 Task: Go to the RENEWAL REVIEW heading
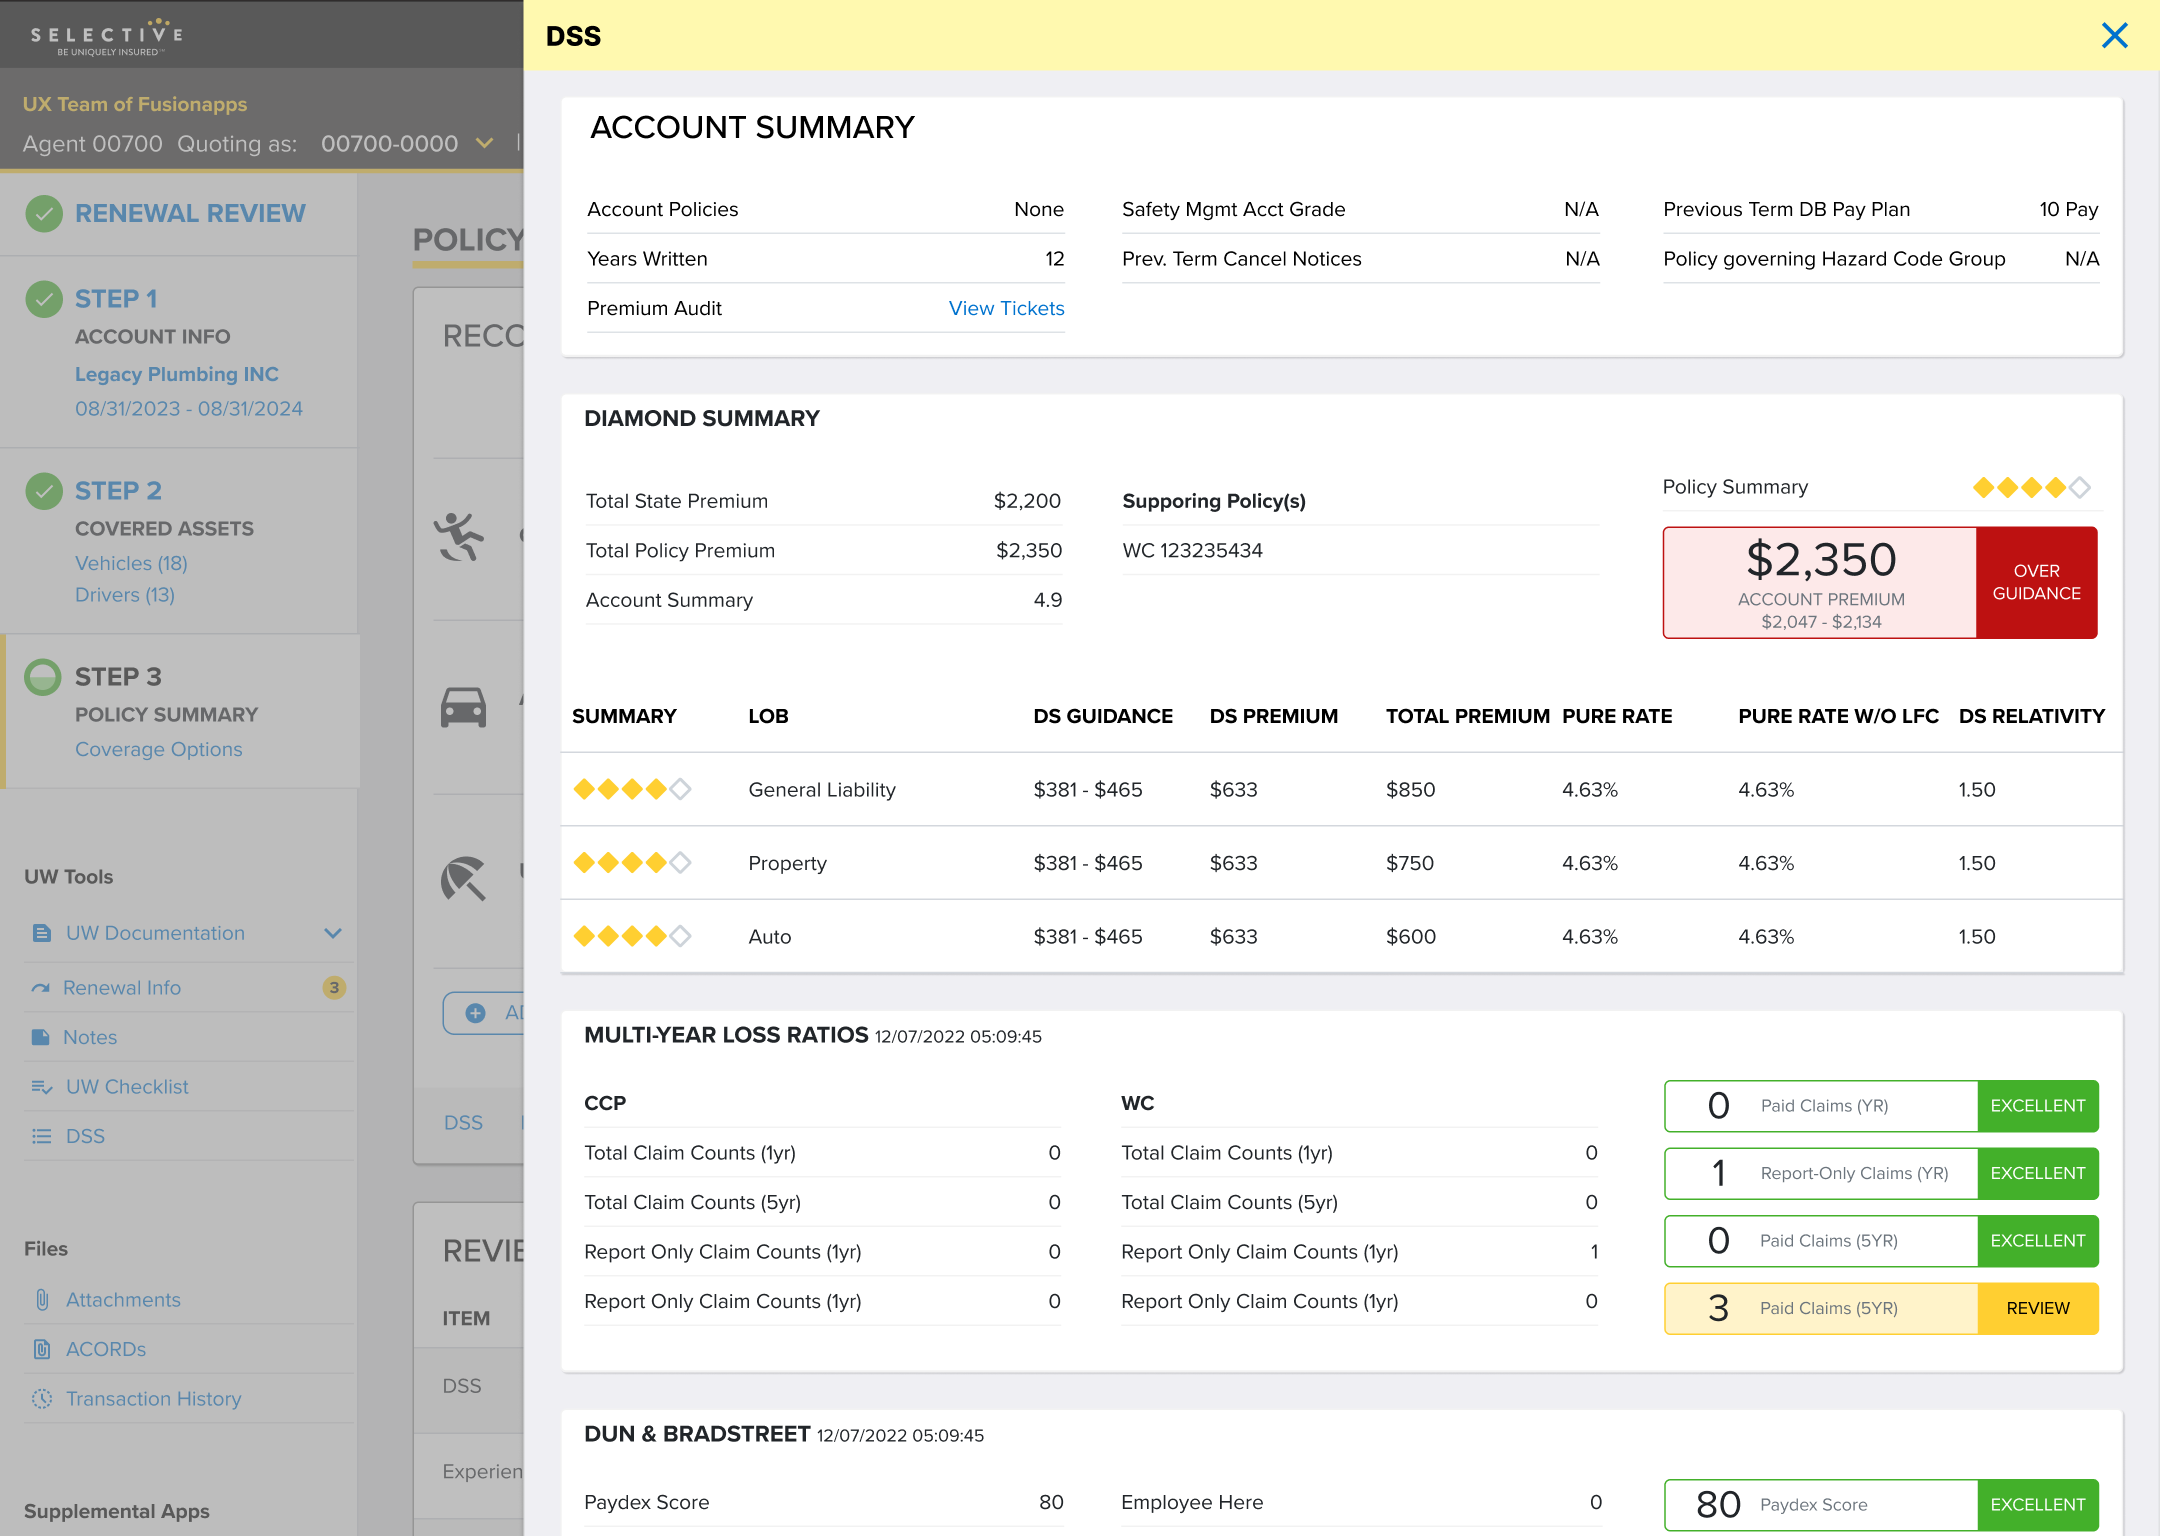pos(190,213)
